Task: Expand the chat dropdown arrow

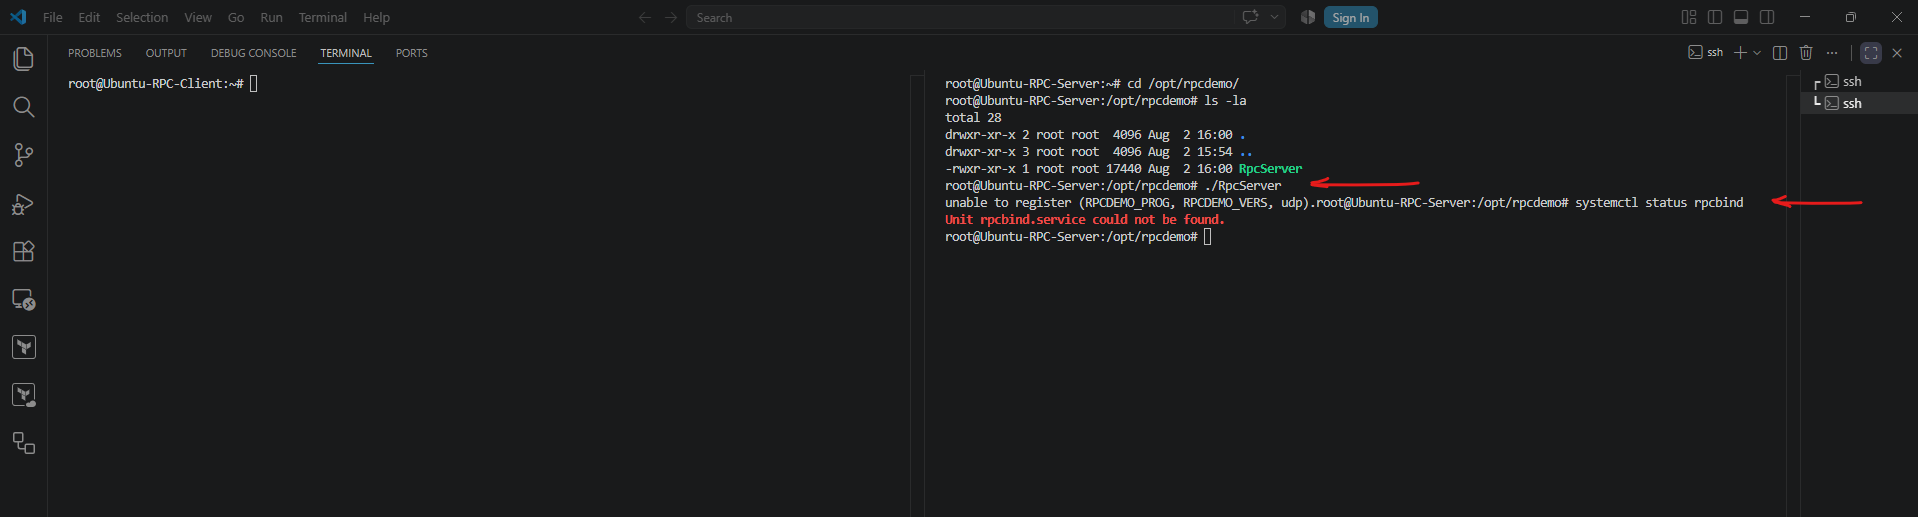Action: pyautogui.click(x=1274, y=17)
